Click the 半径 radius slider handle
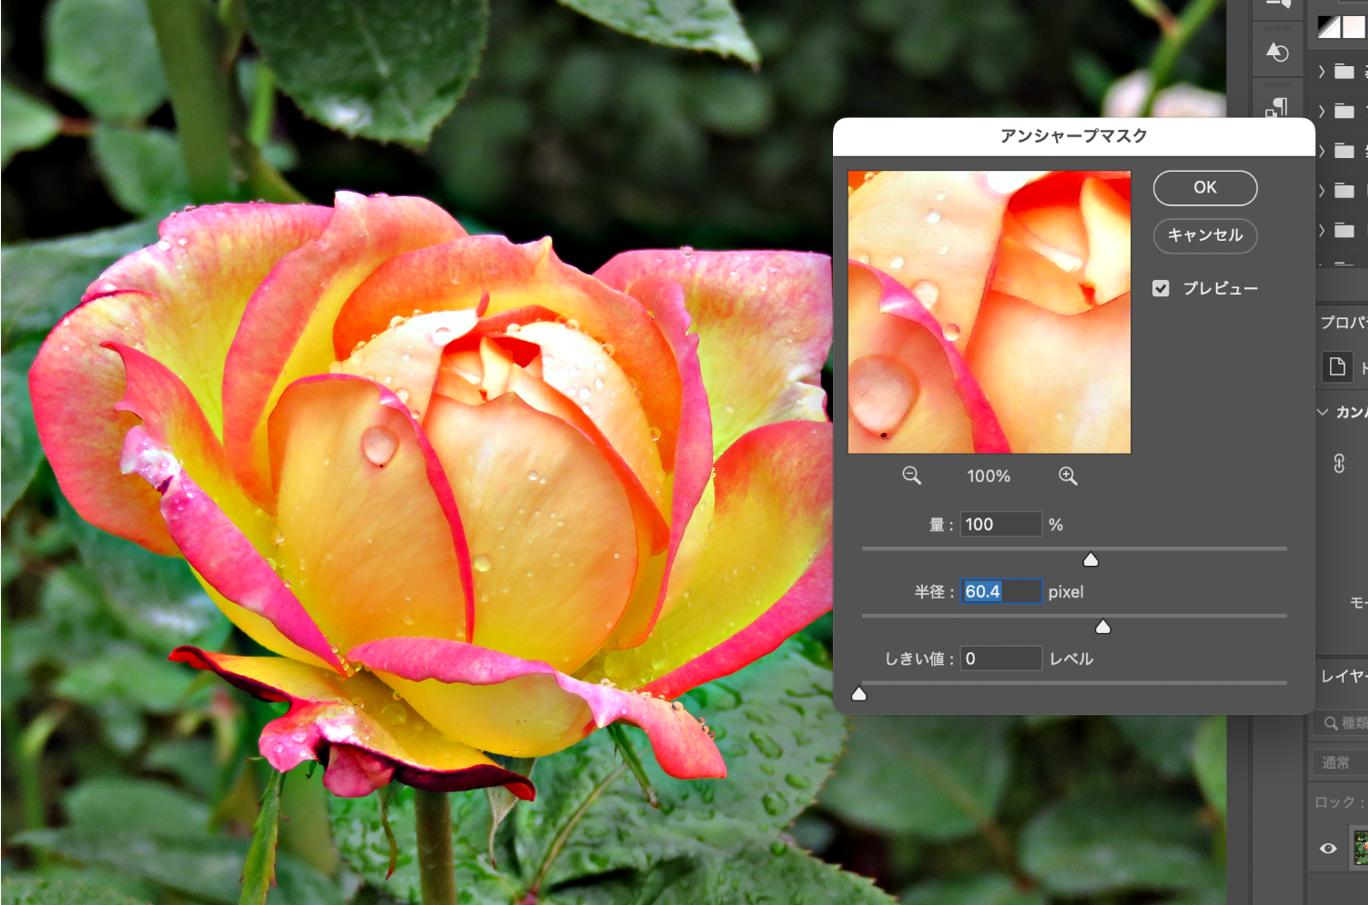This screenshot has height=905, width=1368. tap(1103, 627)
